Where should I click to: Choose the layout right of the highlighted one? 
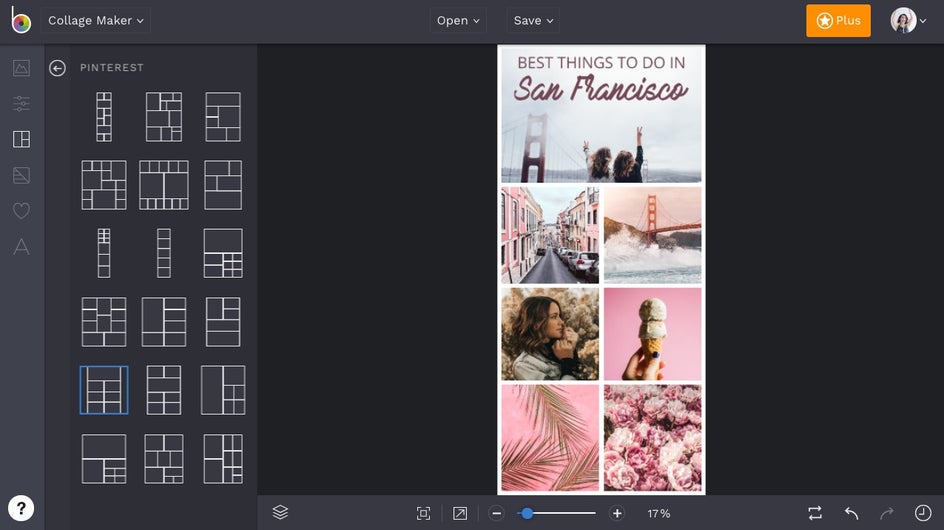click(x=164, y=390)
